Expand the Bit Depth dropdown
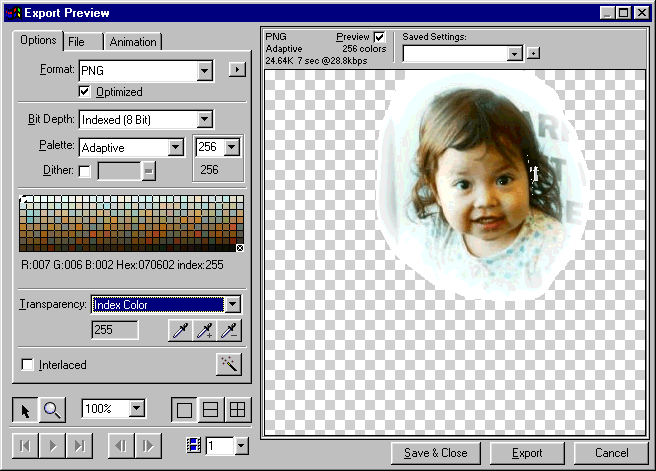Image resolution: width=656 pixels, height=471 pixels. pos(205,120)
